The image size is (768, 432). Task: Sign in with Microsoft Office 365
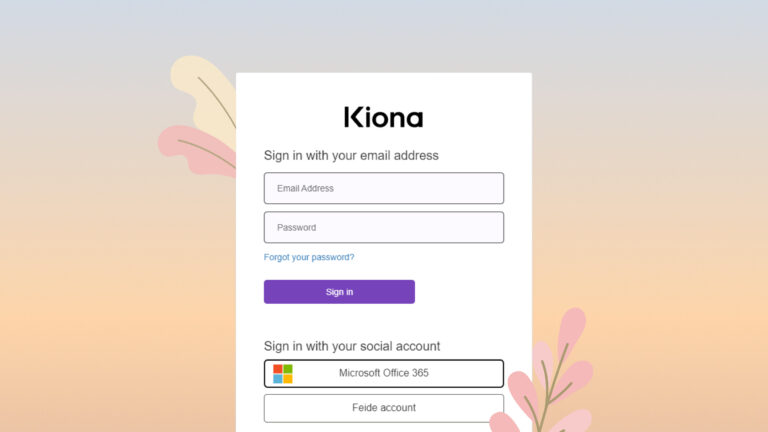384,373
